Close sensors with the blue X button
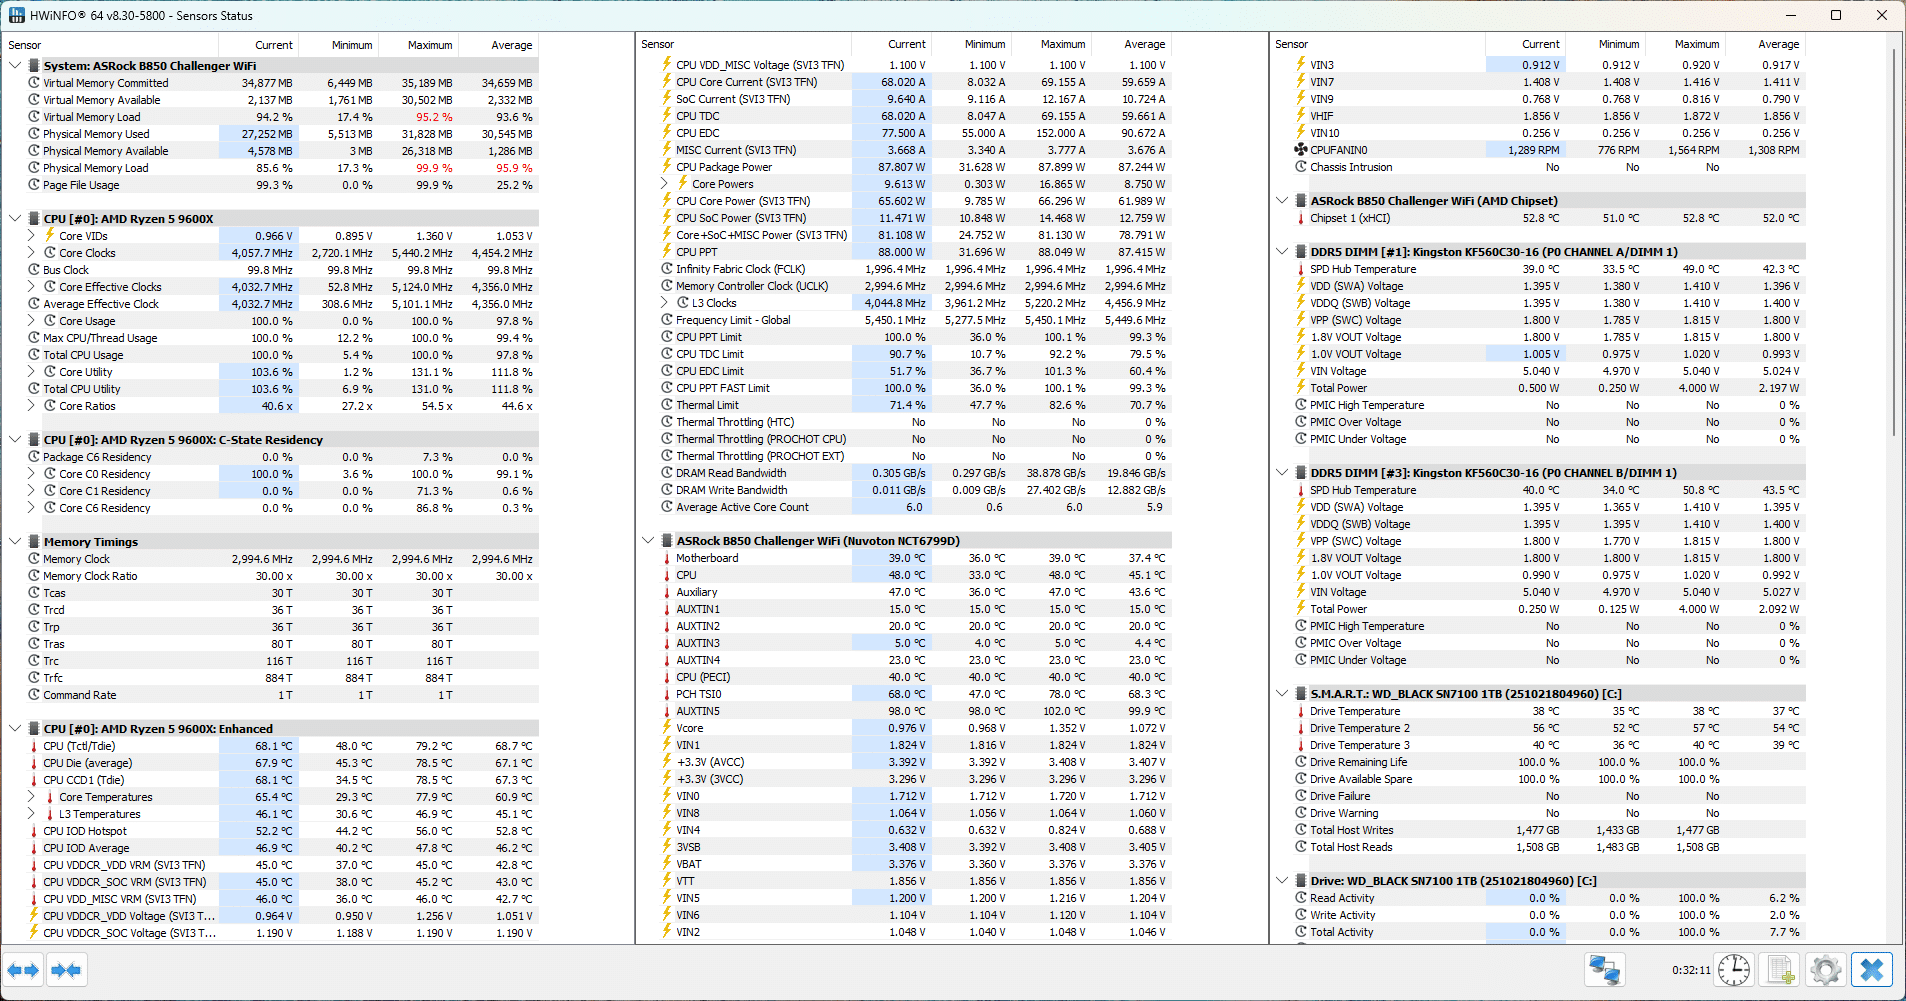This screenshot has height=1001, width=1906. tap(1872, 970)
